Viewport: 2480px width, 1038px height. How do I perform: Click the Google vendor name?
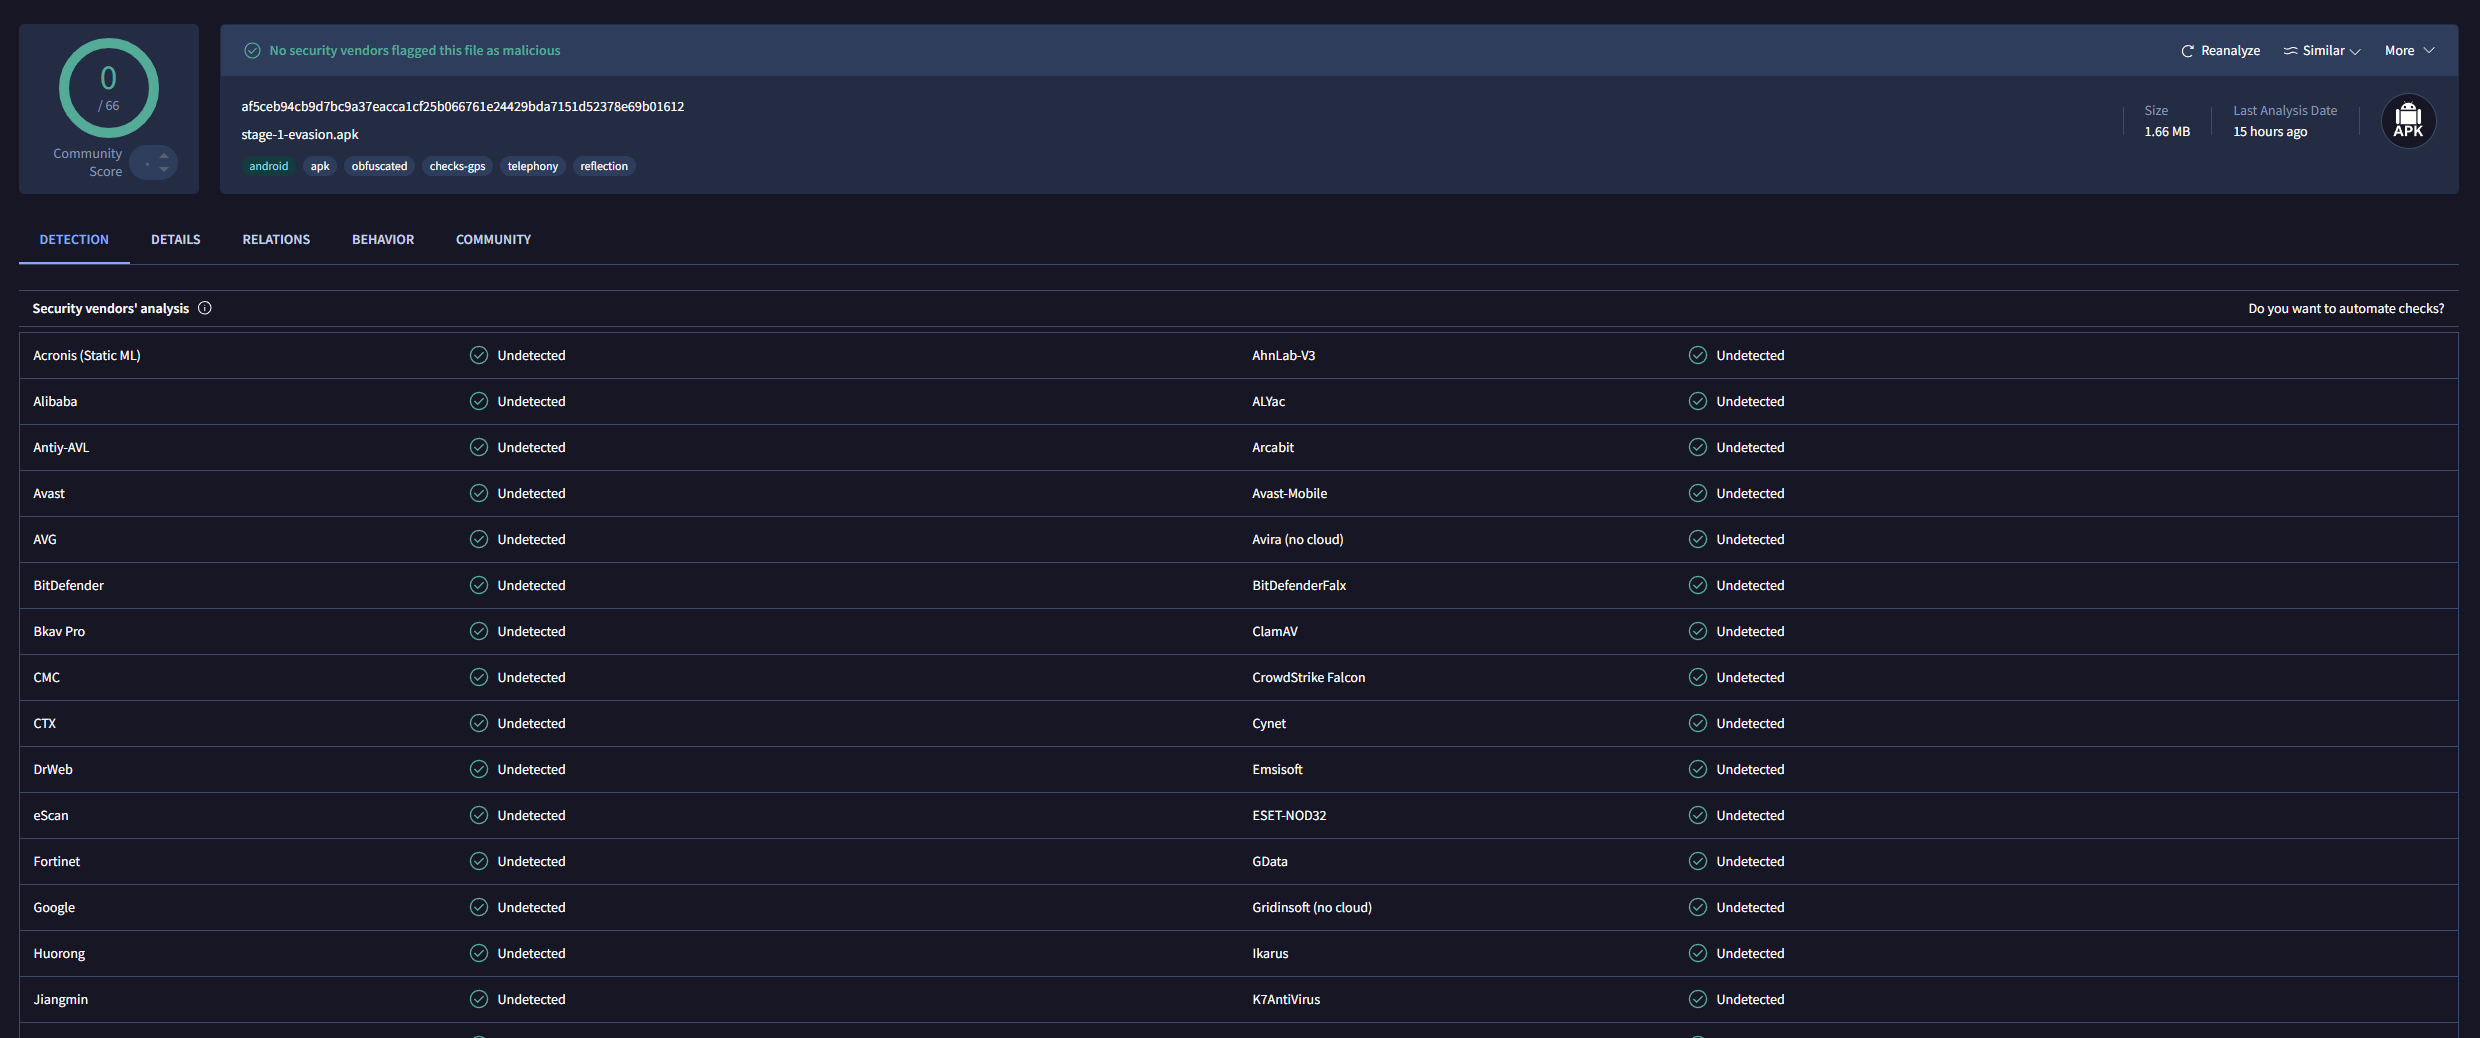54,908
